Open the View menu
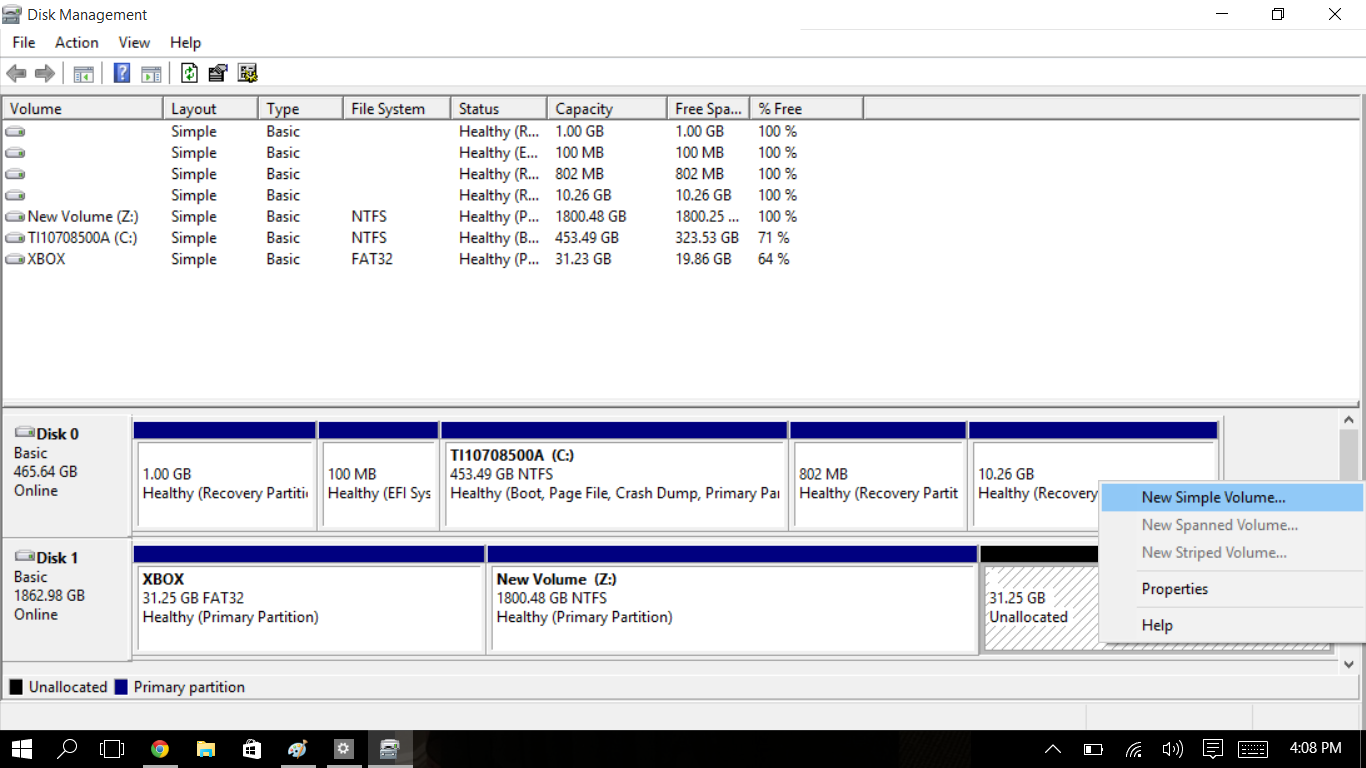This screenshot has height=768, width=1366. tap(134, 42)
